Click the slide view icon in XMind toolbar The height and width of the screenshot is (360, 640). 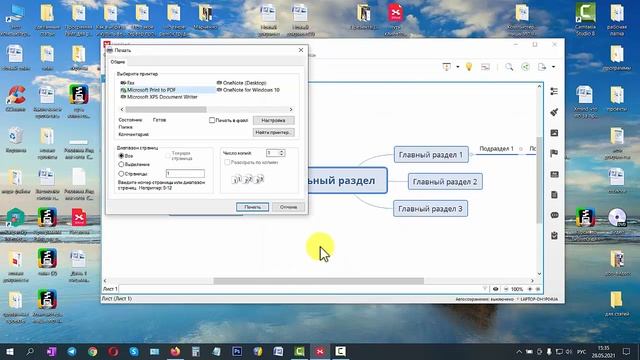tap(485, 67)
